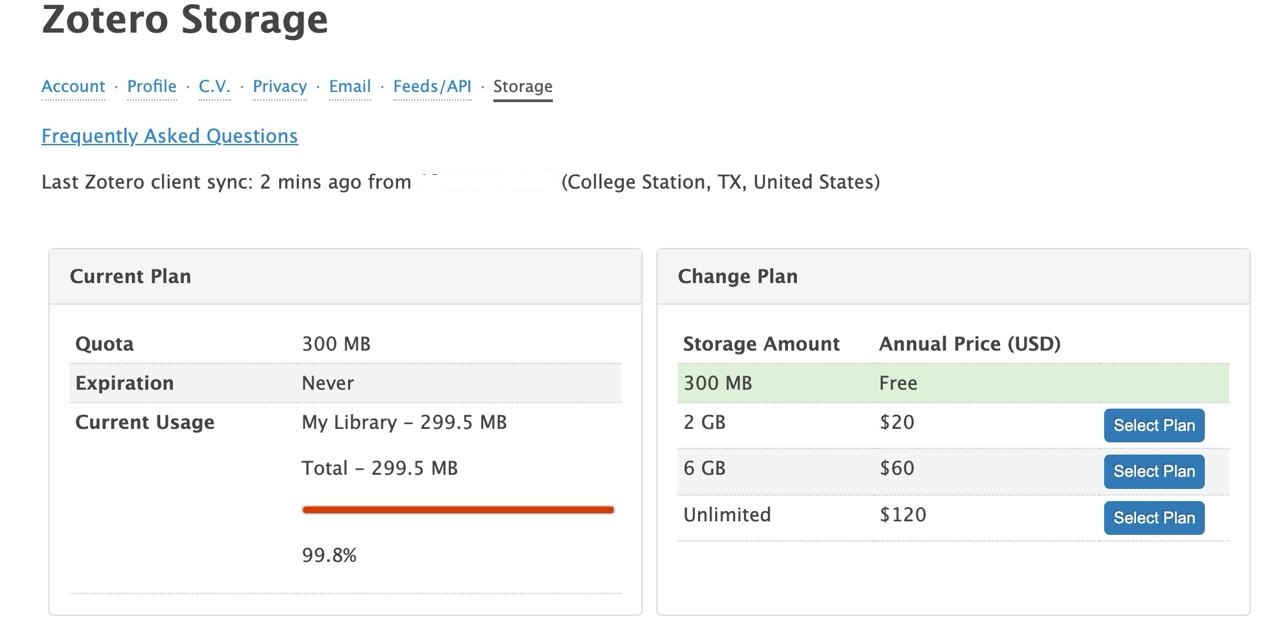Click the Quota row label

click(x=104, y=344)
